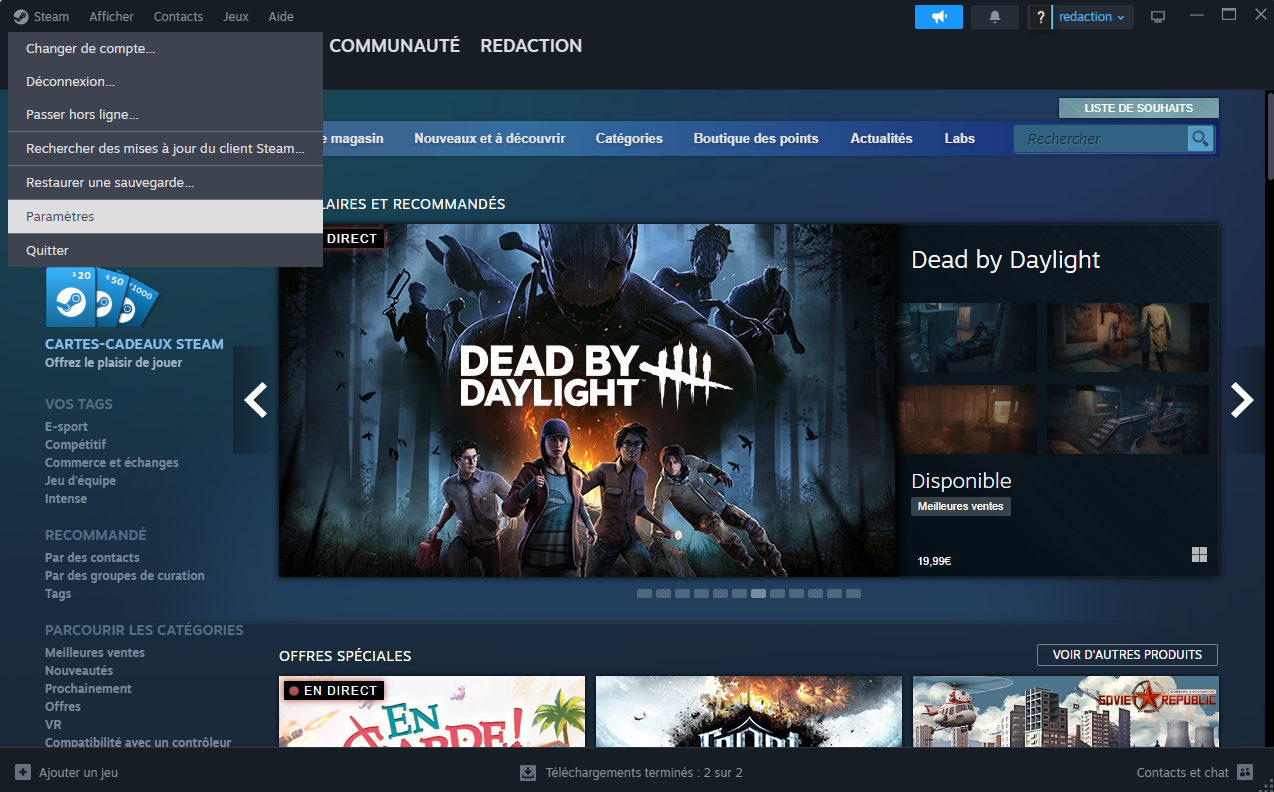
Task: Open the Jeux menu
Action: (x=236, y=17)
